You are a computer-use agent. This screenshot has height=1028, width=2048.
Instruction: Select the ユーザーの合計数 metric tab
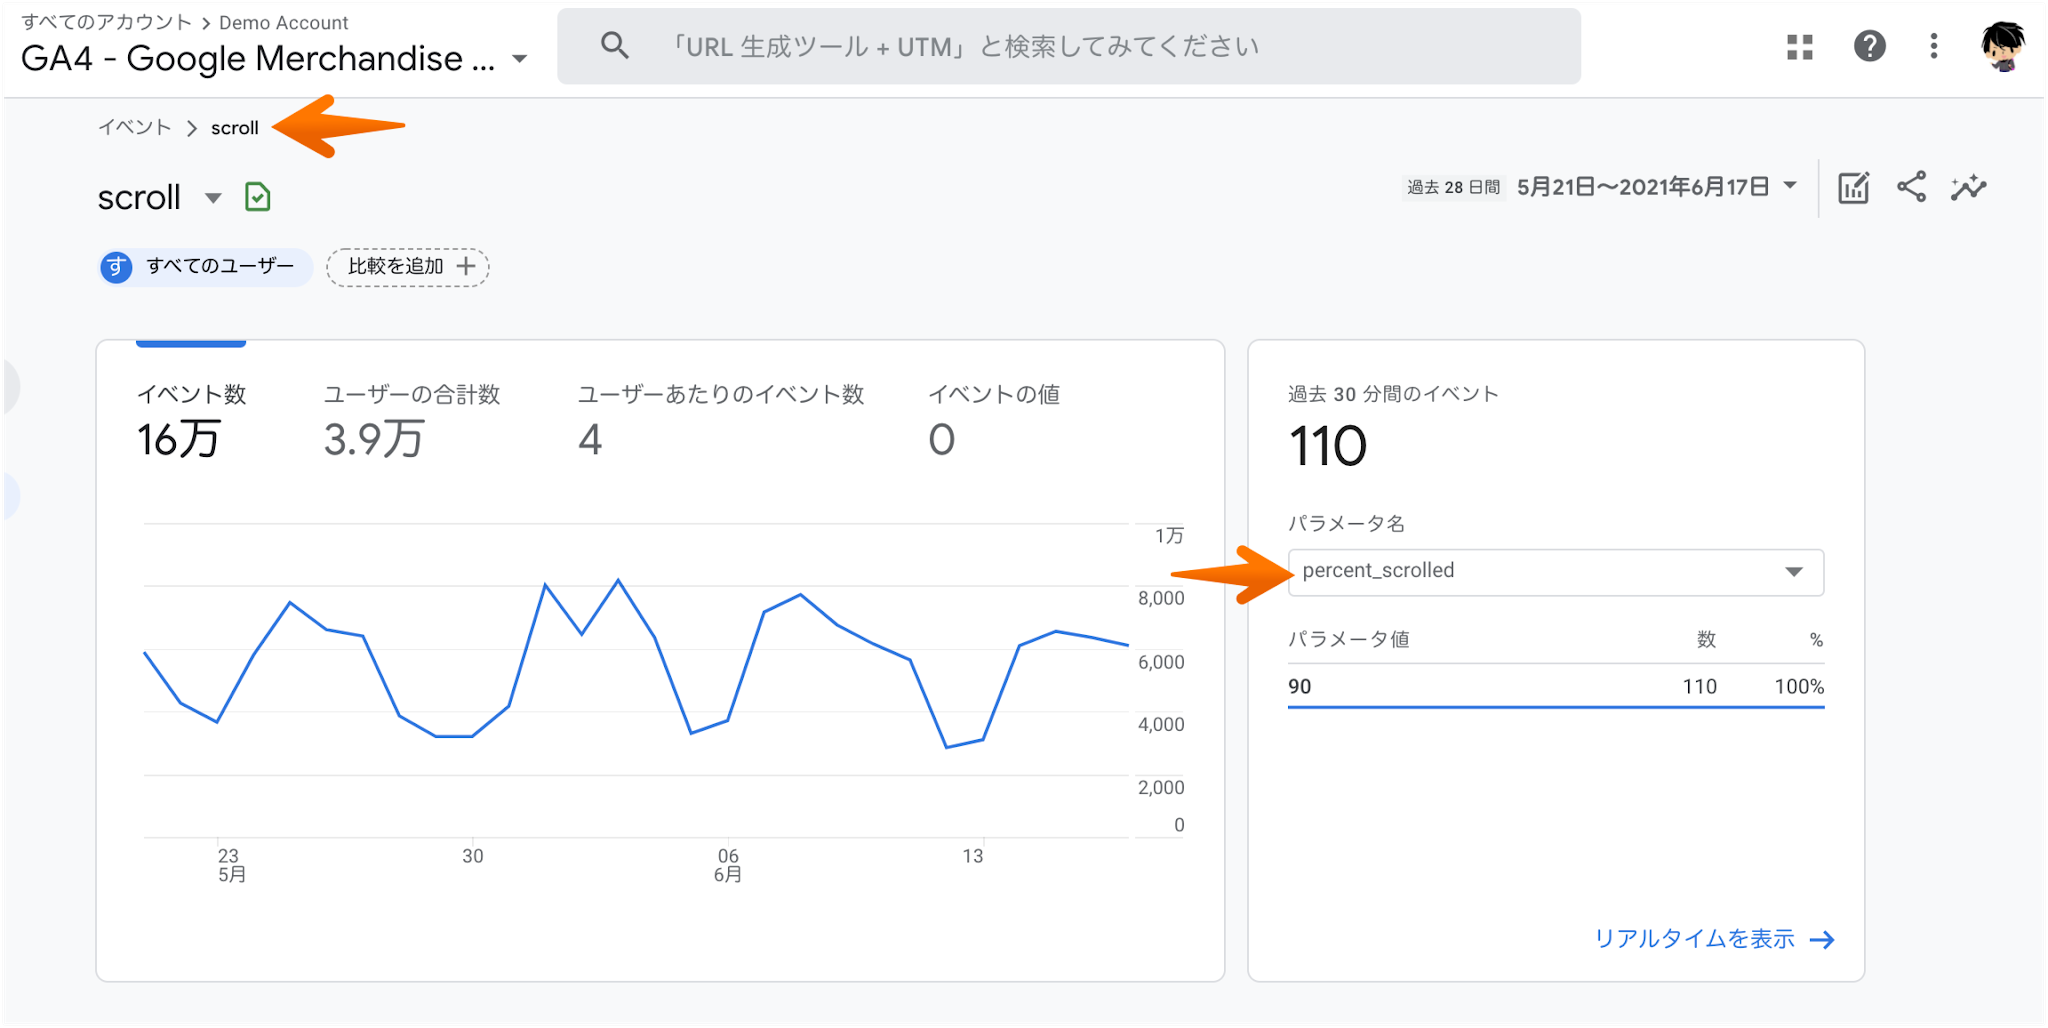(x=411, y=423)
